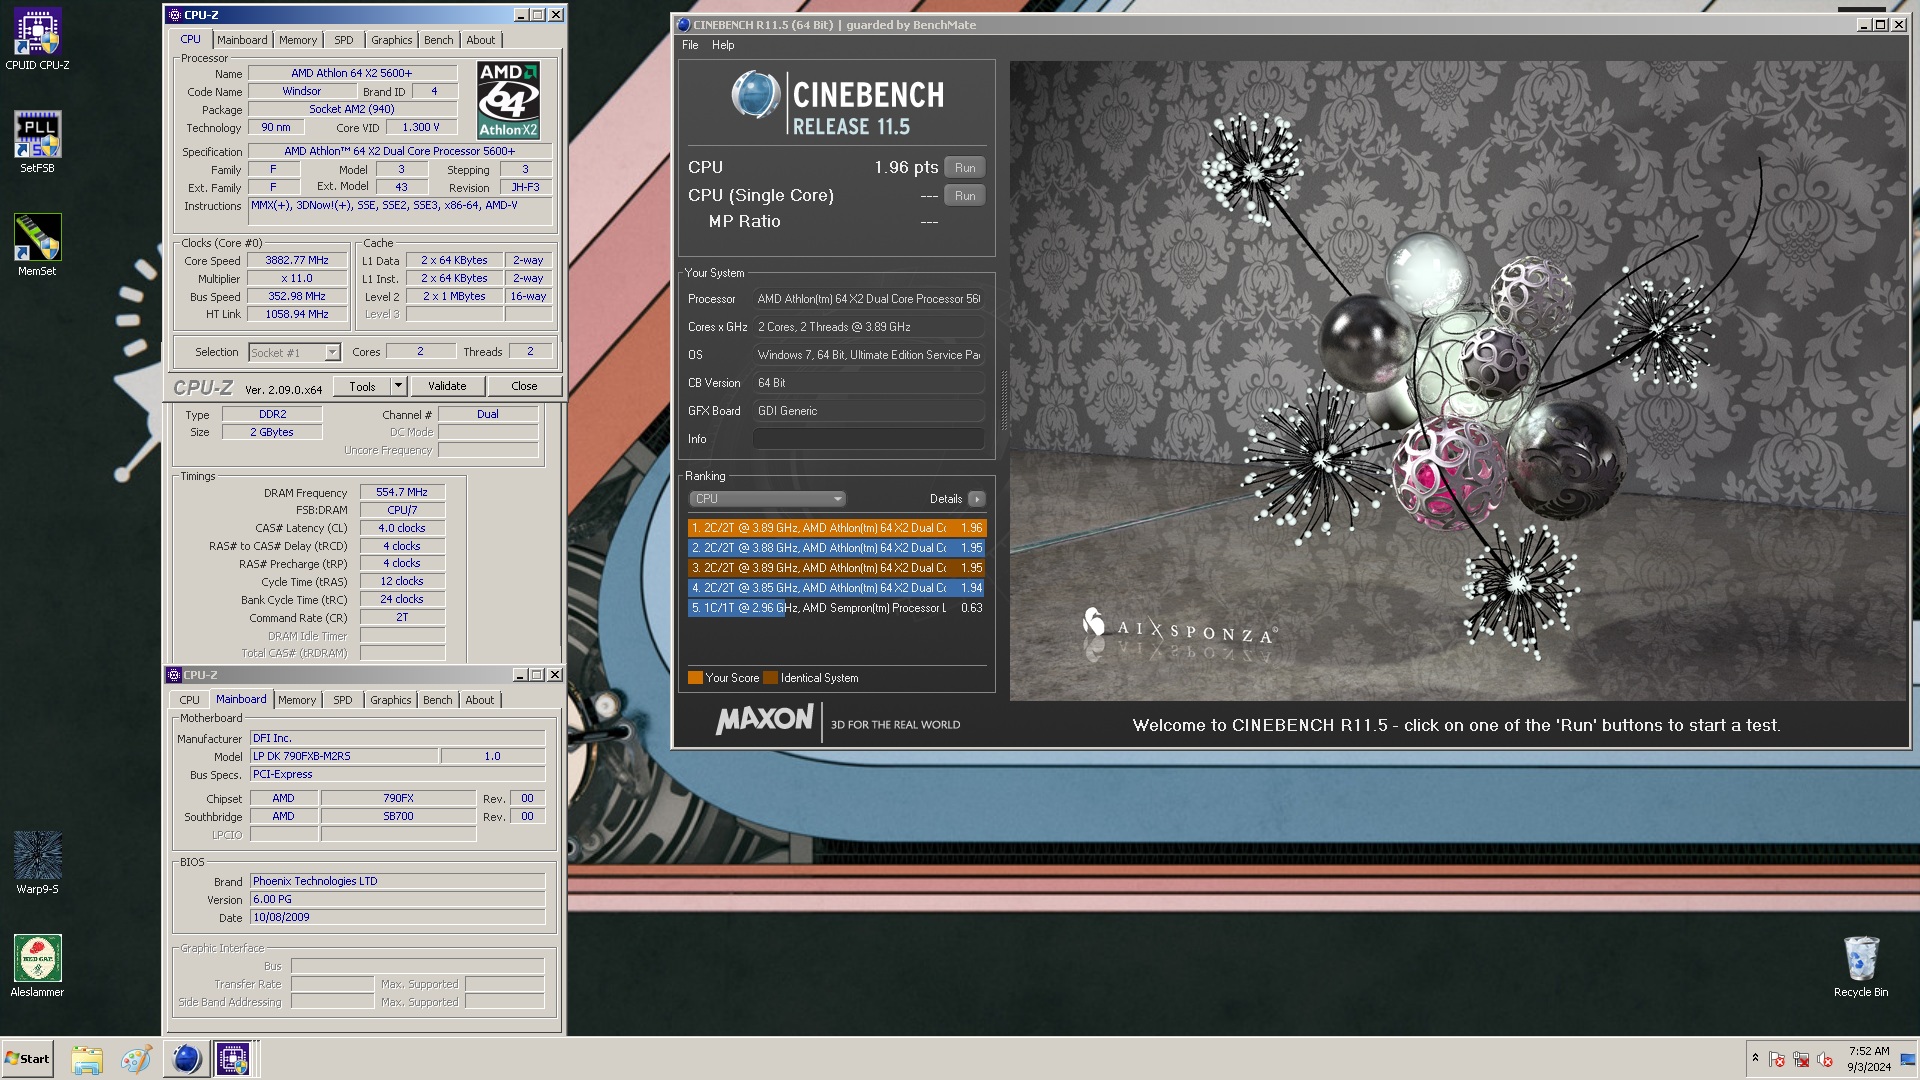
Task: Open Windows Explorer from the taskbar
Action: [x=87, y=1059]
